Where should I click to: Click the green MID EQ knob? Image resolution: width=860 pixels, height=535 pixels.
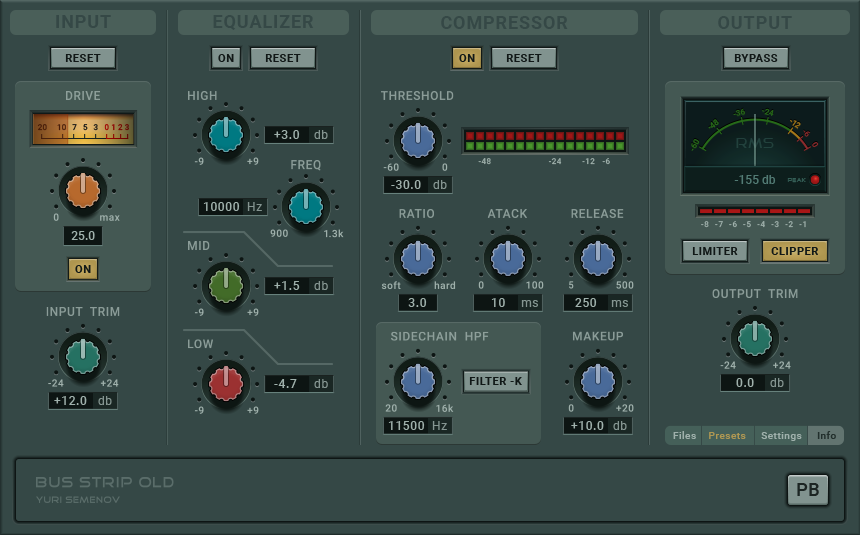(226, 286)
